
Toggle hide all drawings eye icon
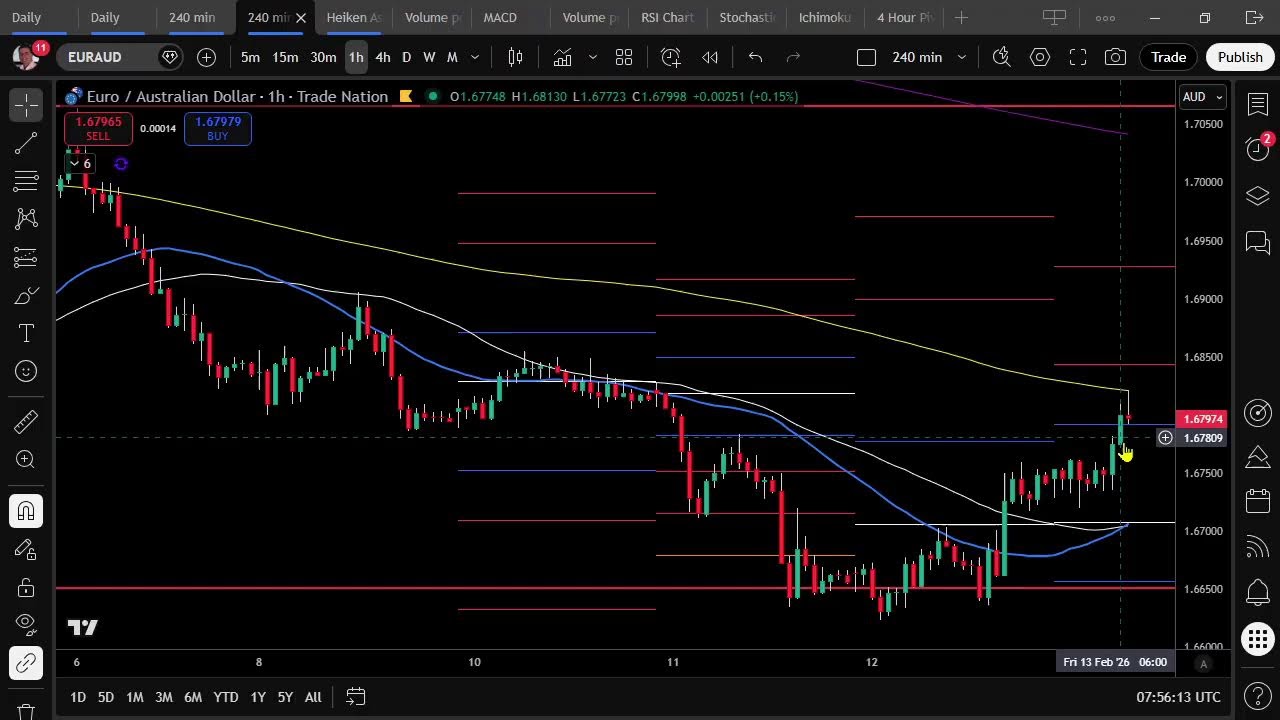tap(26, 625)
